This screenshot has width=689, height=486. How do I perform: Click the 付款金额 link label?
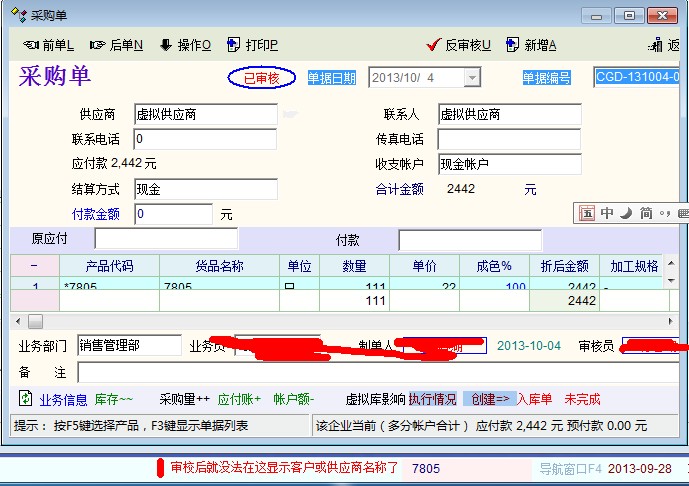(x=96, y=214)
